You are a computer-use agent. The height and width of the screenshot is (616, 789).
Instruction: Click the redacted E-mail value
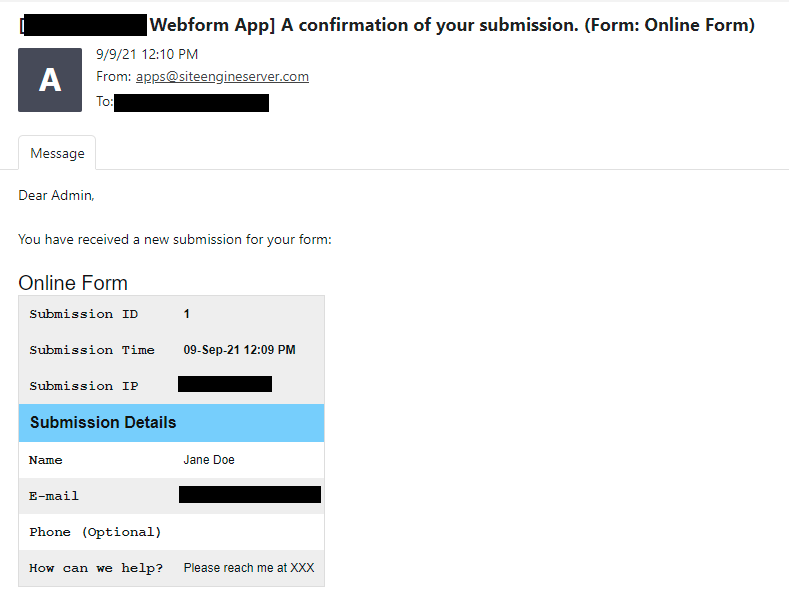(250, 495)
